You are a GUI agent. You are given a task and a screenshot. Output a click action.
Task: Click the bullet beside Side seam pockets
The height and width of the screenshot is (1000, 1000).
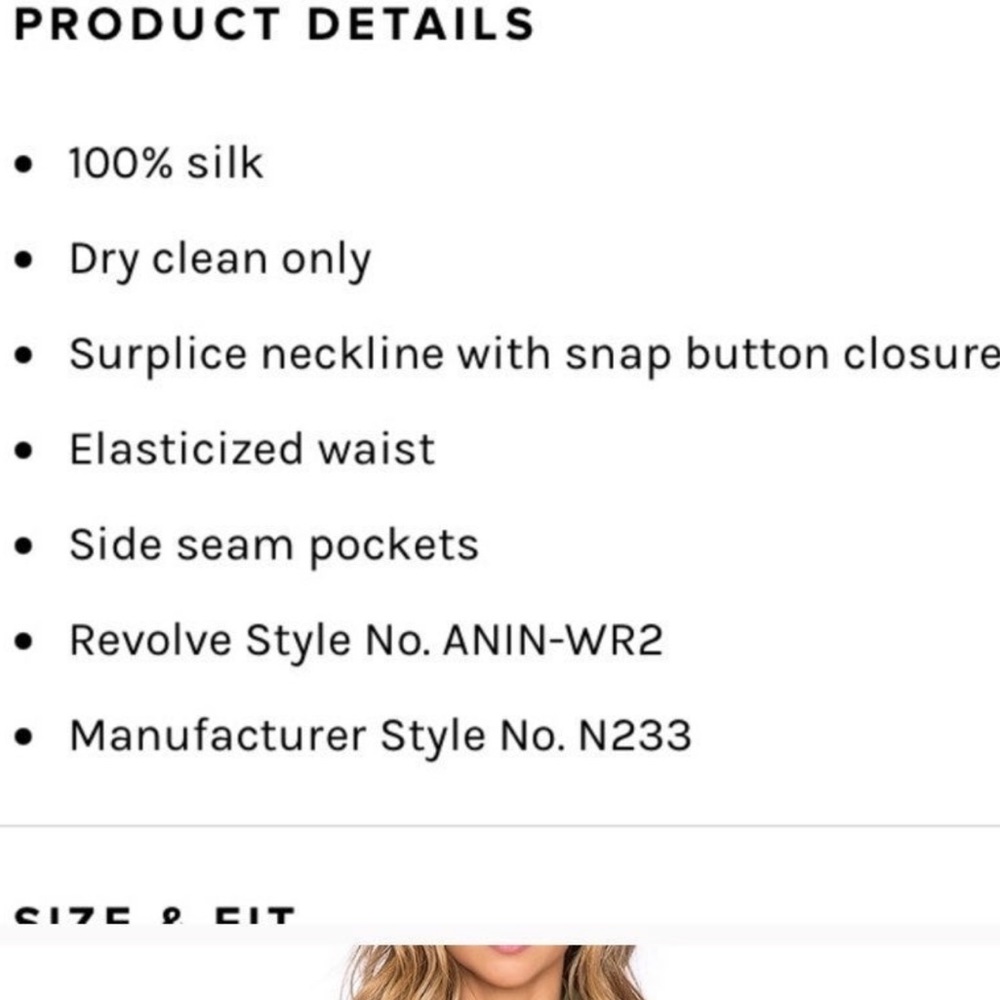(23, 546)
